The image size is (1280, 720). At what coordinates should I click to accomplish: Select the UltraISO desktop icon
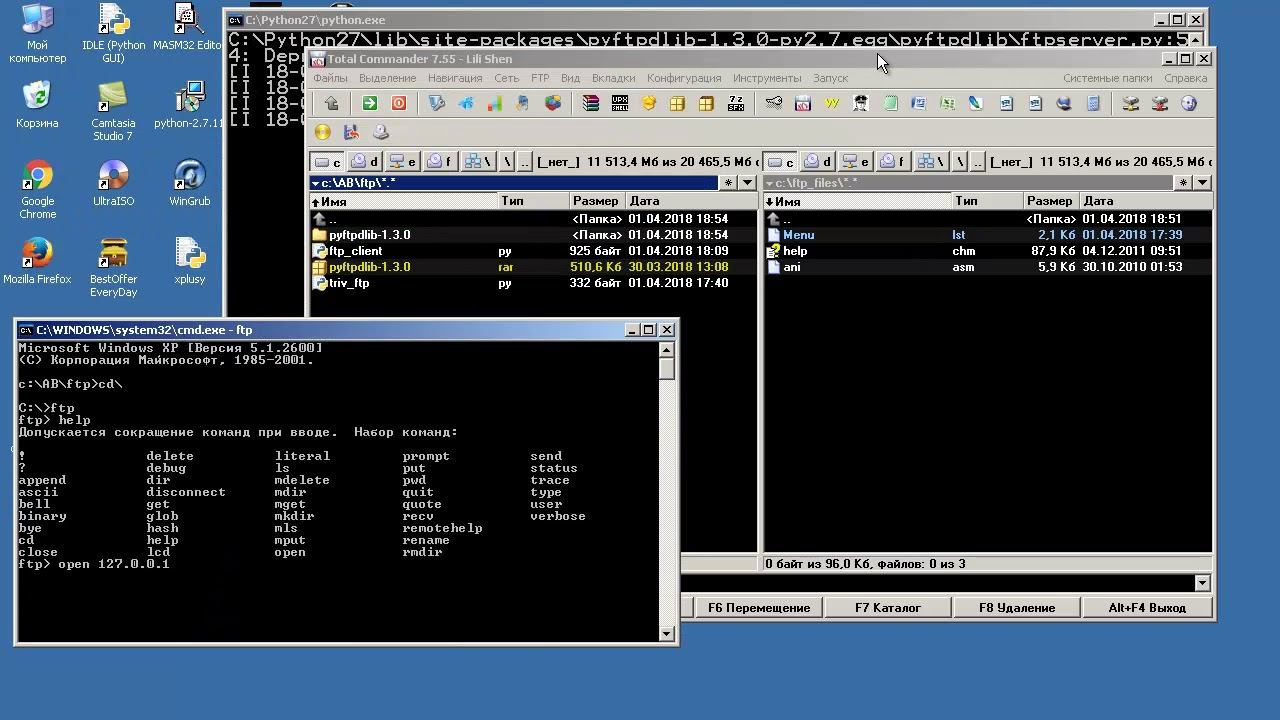coord(113,183)
